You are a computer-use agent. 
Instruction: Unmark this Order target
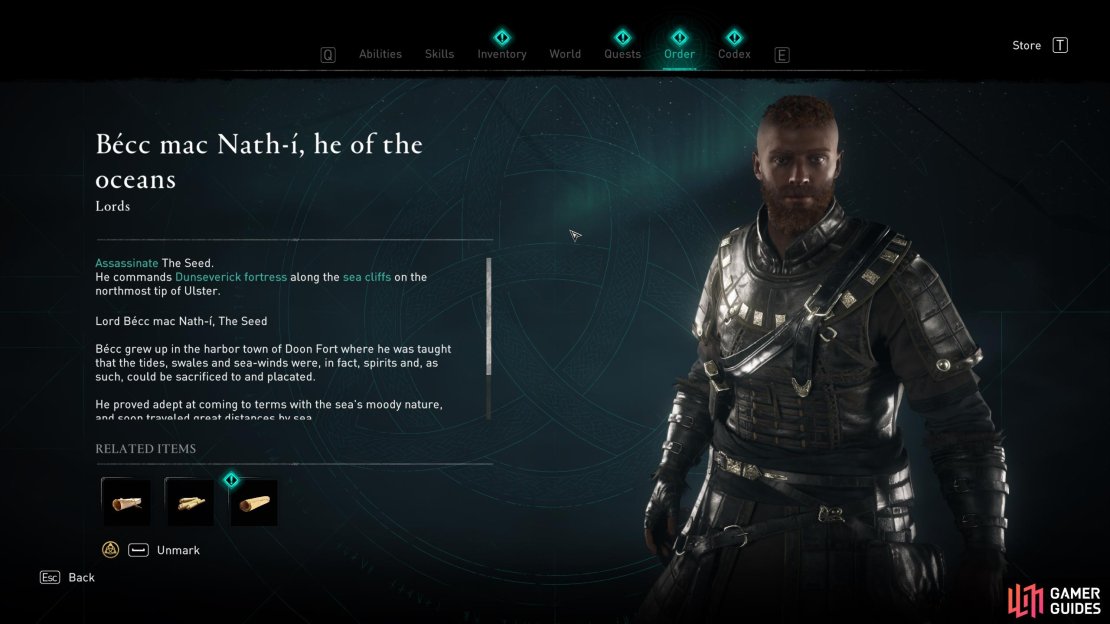tap(178, 550)
